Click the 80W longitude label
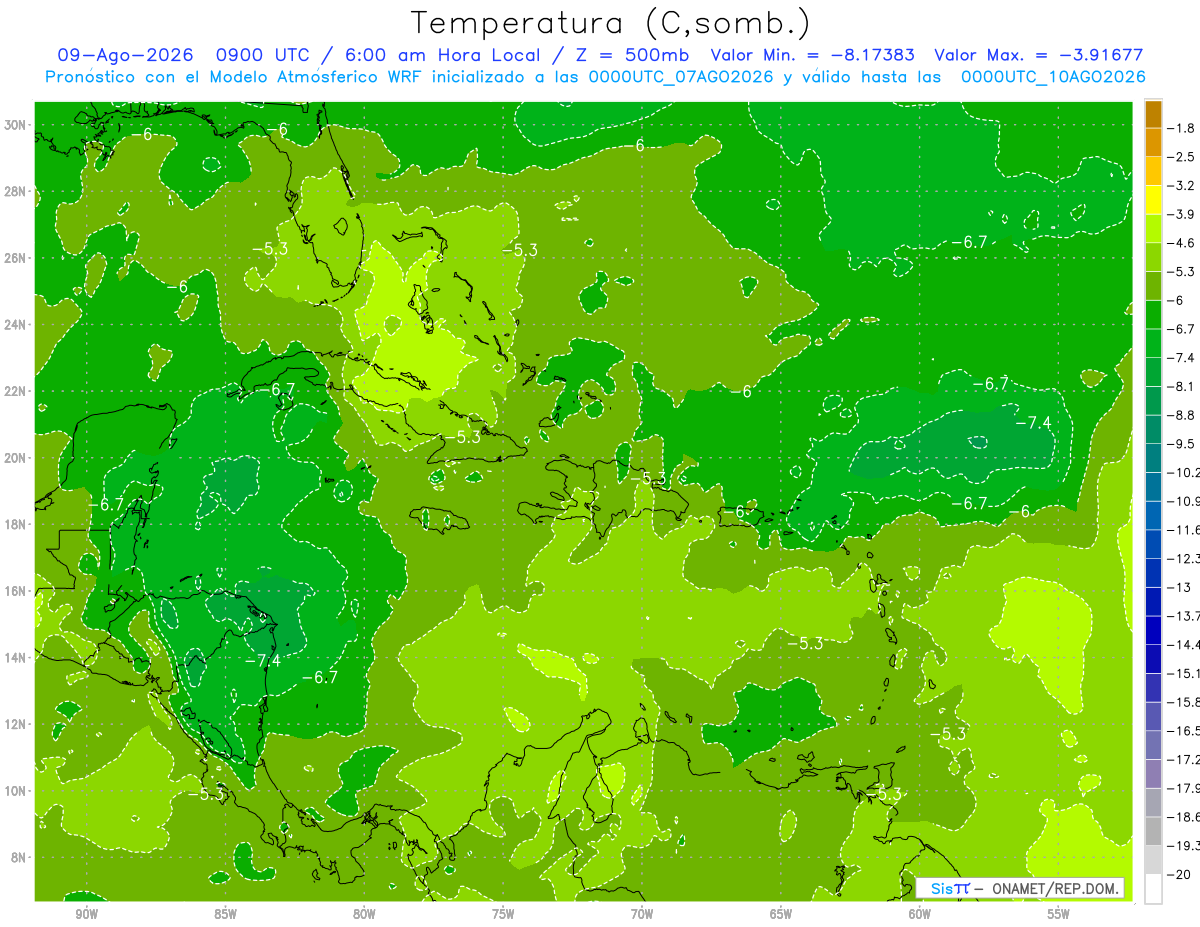The width and height of the screenshot is (1200, 927). 364,914
